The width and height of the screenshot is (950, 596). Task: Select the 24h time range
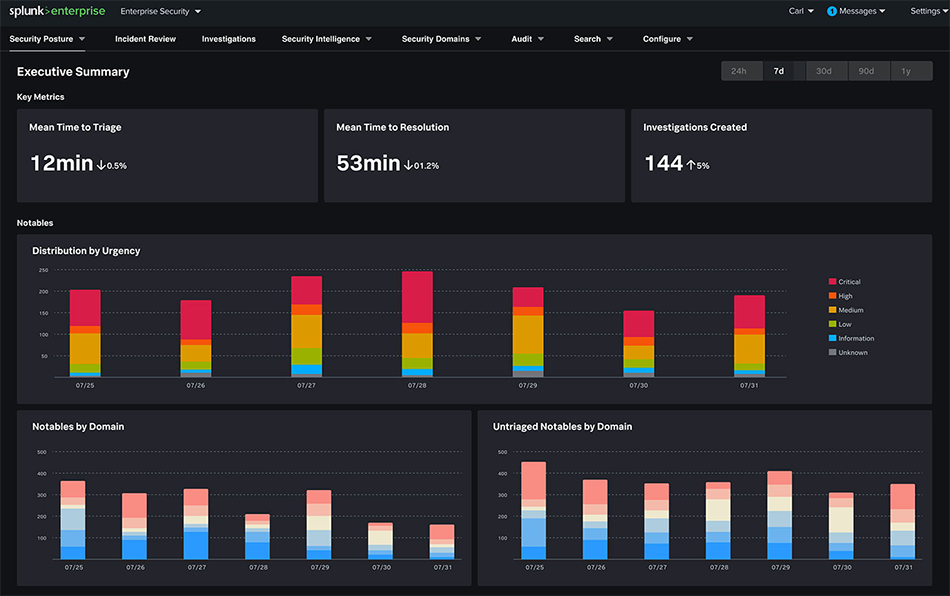tap(739, 71)
